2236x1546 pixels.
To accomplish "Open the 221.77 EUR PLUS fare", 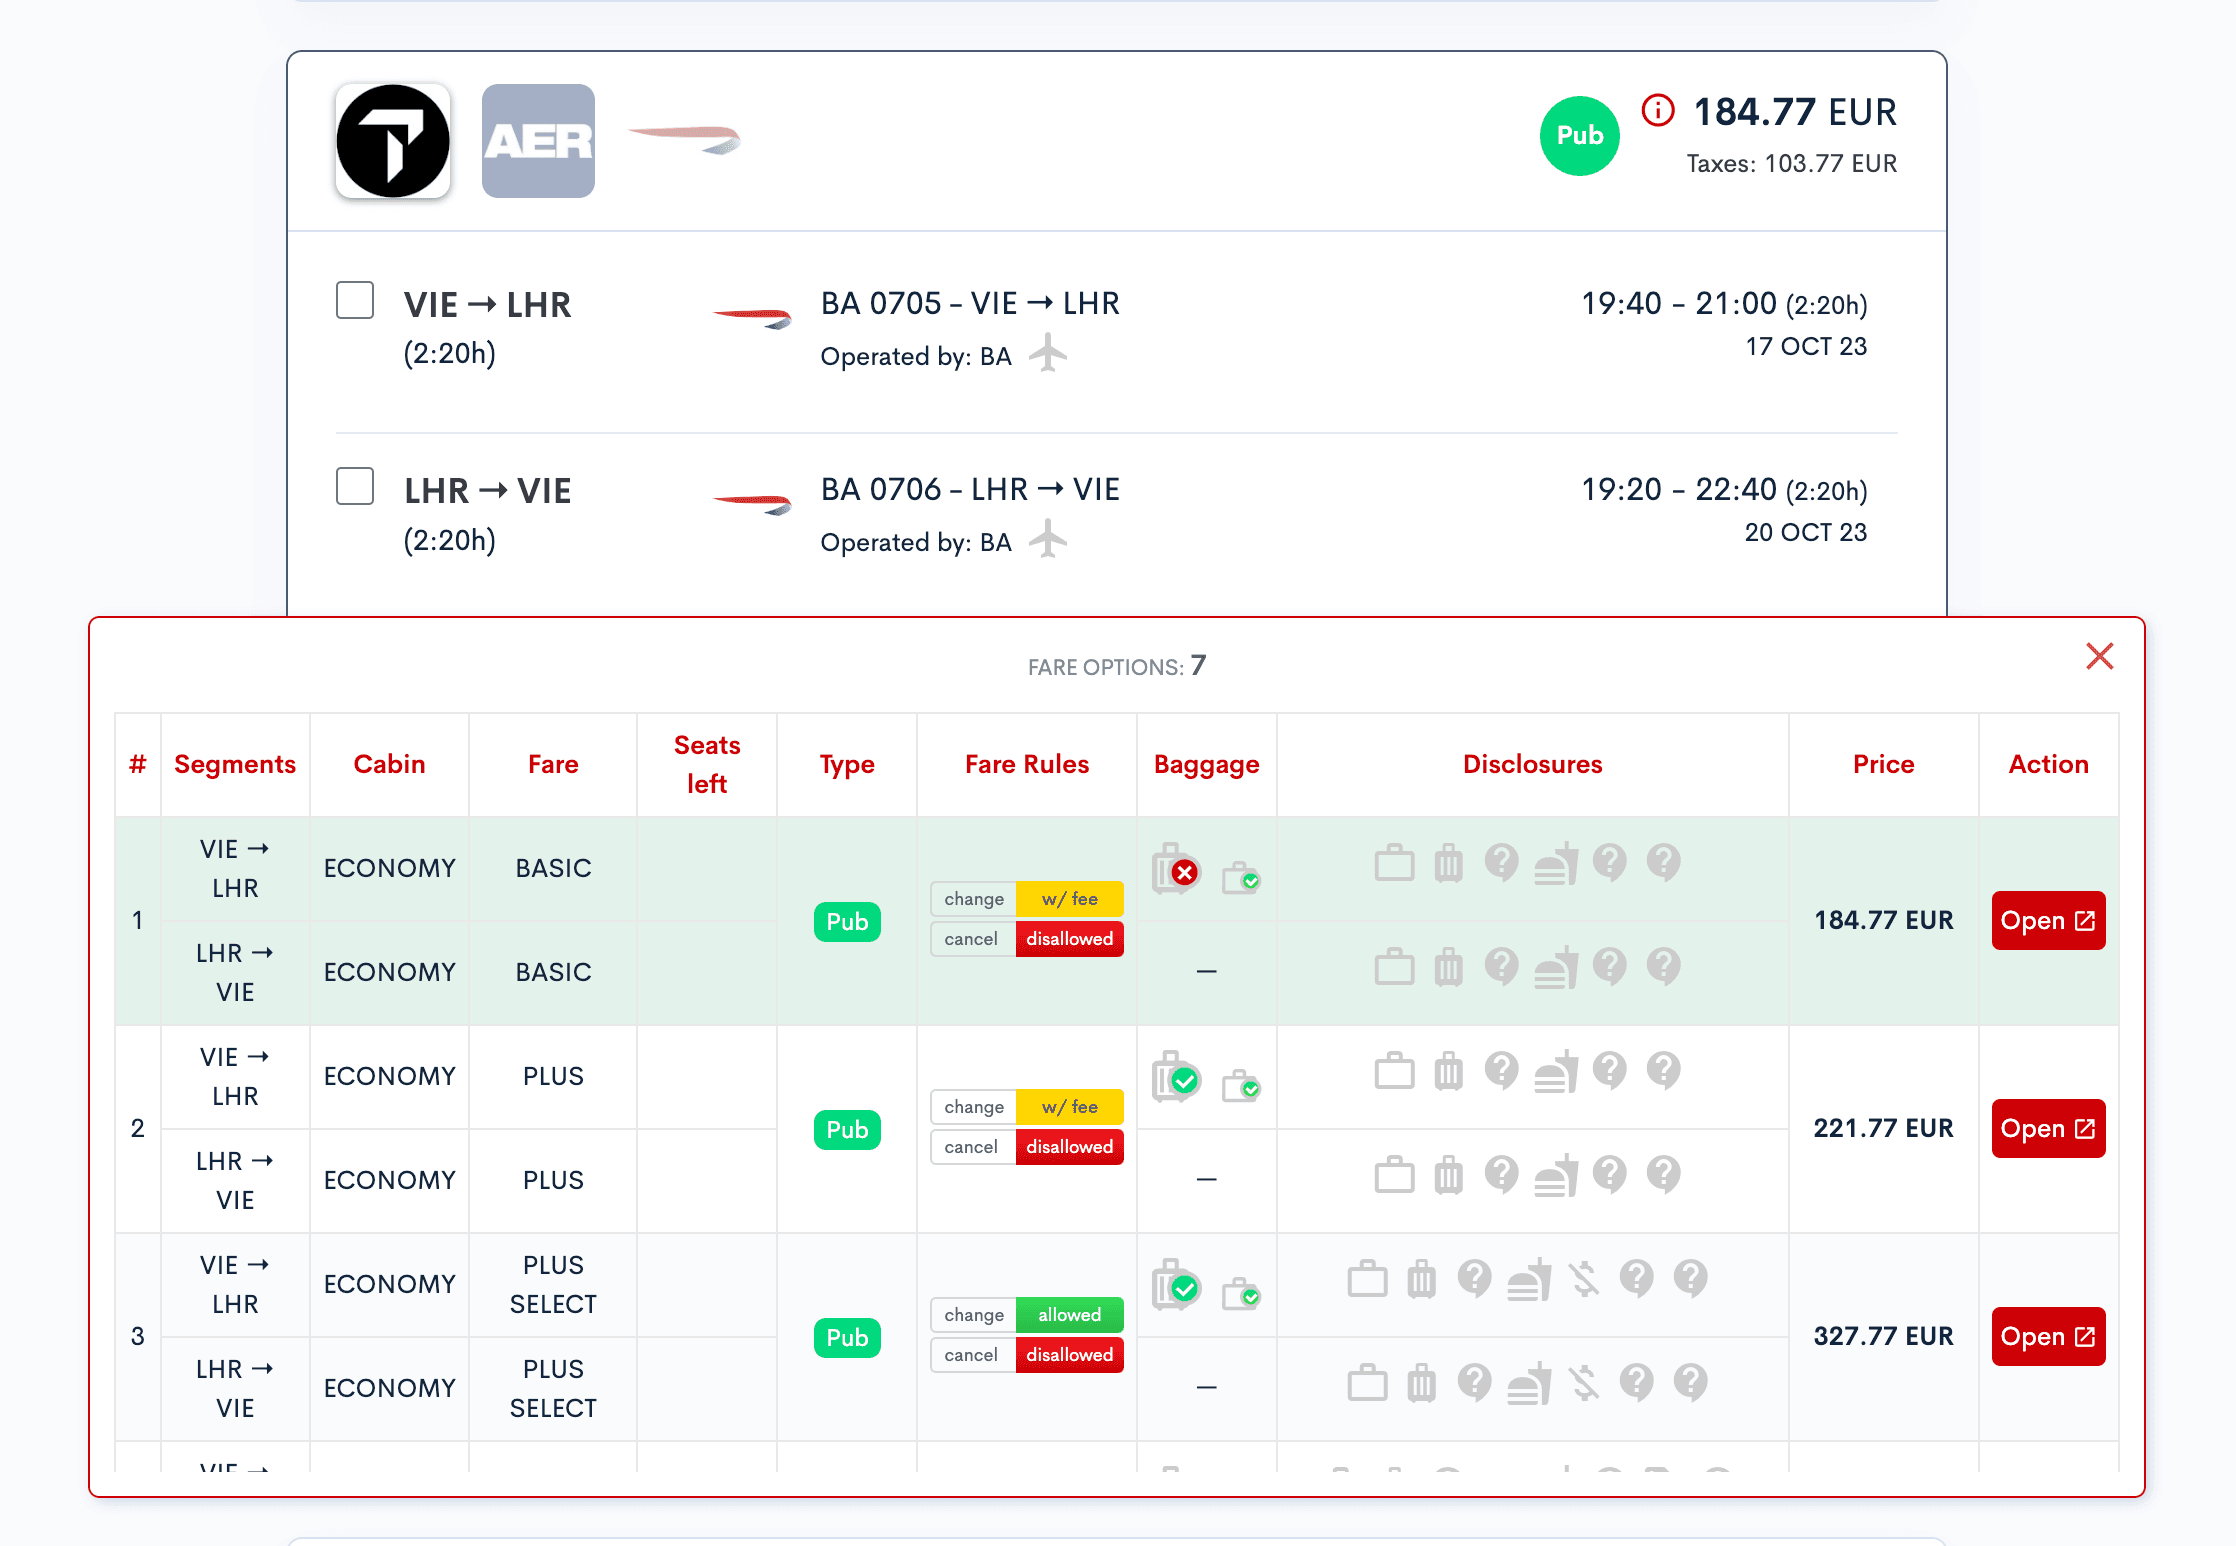I will (x=2048, y=1128).
